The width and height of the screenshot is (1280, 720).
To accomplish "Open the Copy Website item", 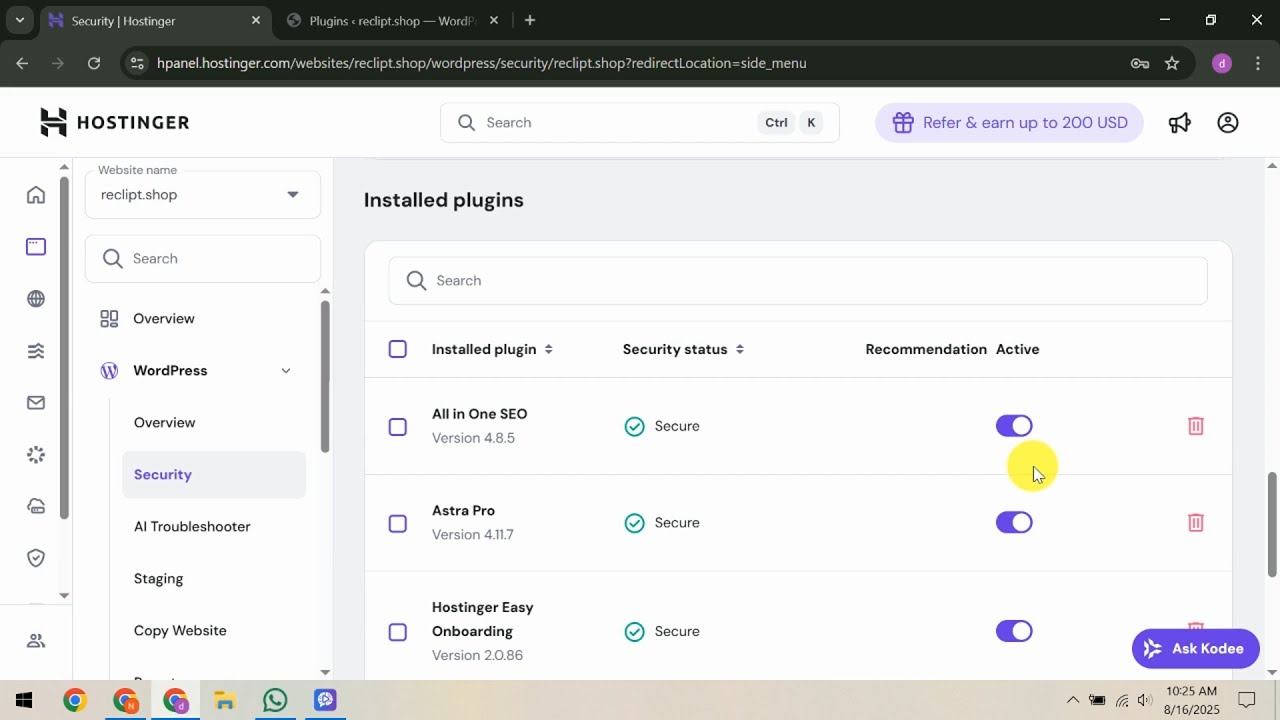I will click(x=180, y=631).
